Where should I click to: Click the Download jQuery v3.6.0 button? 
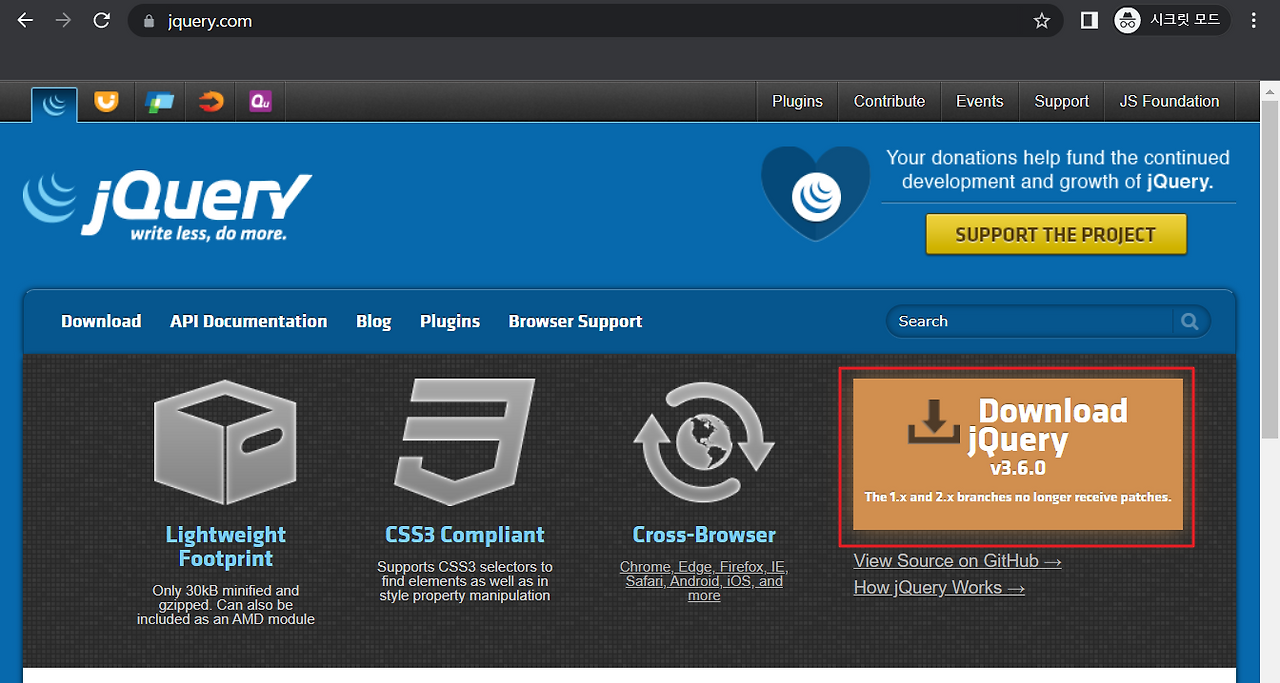click(x=1018, y=455)
